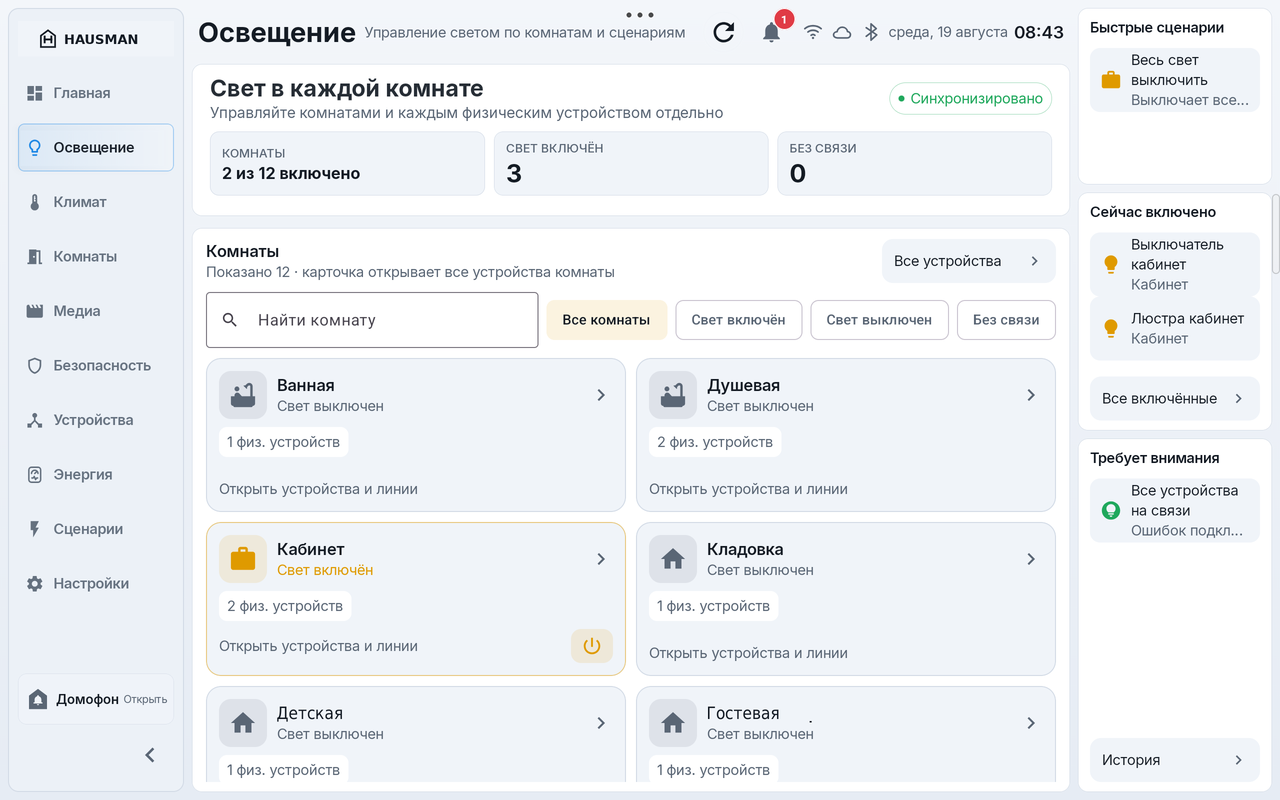Click the refresh icon in the header
The image size is (1280, 800).
coord(724,32)
